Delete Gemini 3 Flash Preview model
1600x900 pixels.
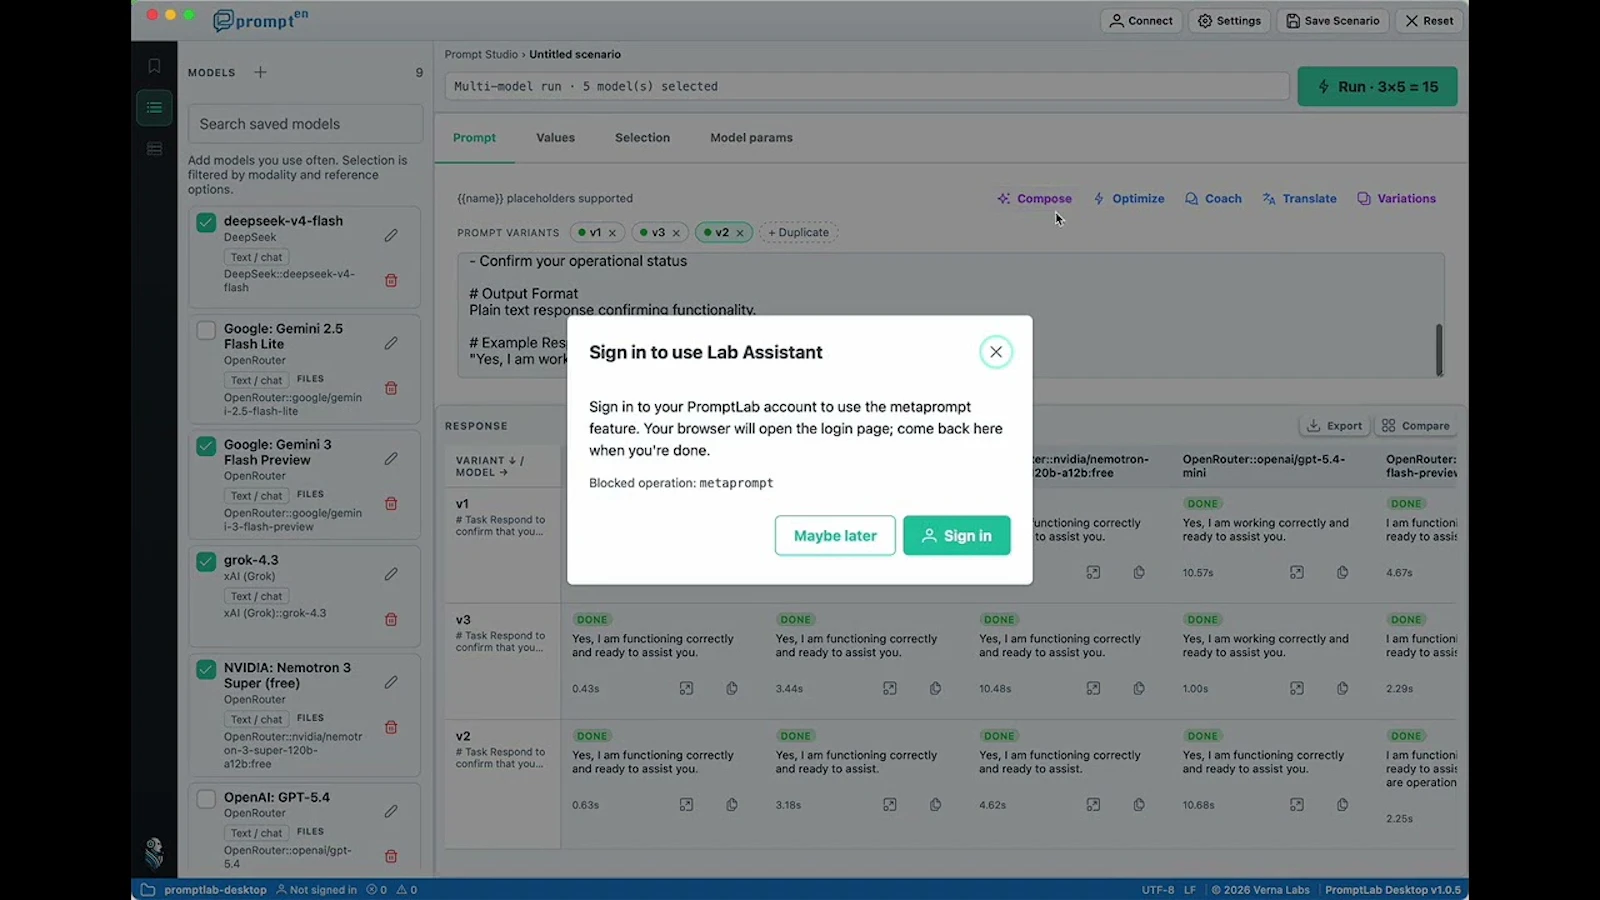tap(391, 504)
